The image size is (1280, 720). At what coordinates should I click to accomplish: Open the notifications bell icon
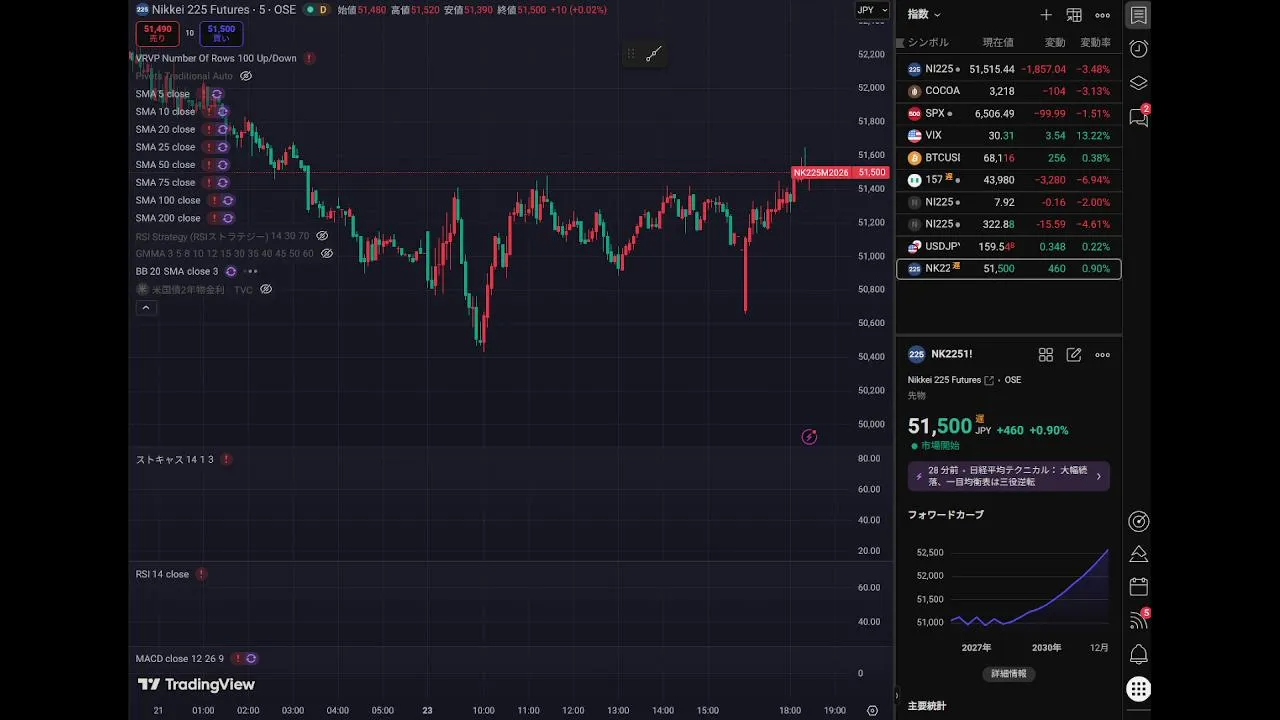[x=1138, y=655]
